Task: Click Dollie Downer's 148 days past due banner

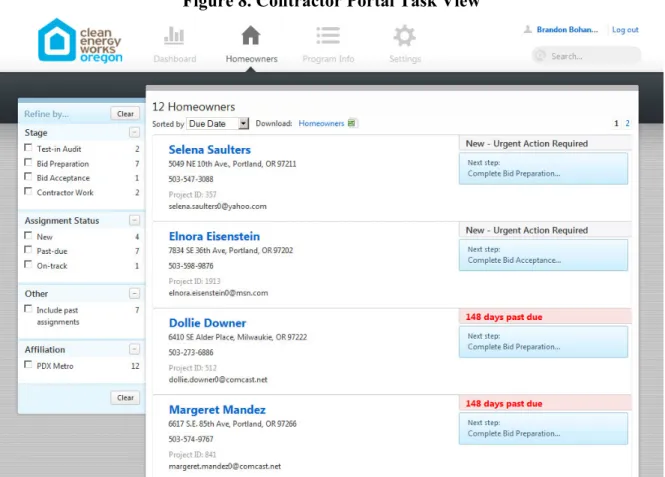Action: tap(545, 317)
